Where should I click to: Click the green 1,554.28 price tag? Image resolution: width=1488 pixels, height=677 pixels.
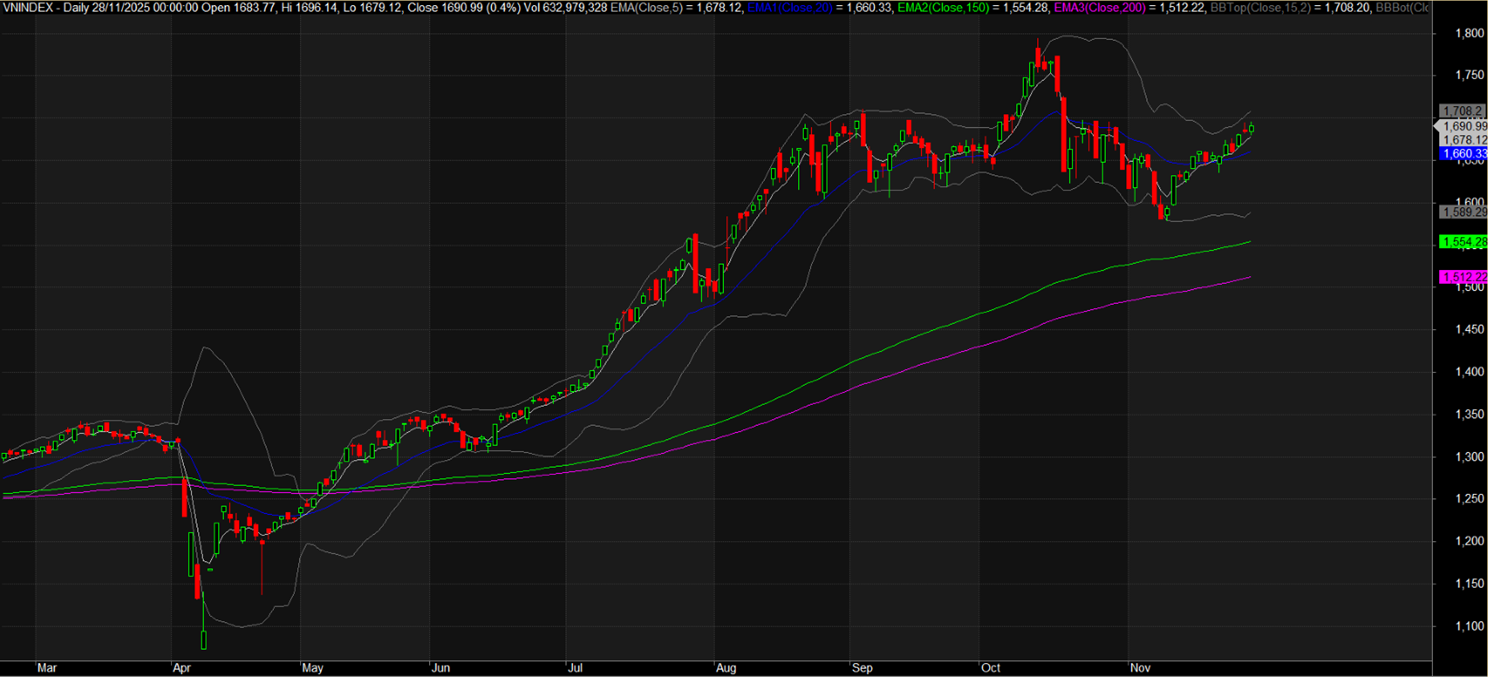pyautogui.click(x=1462, y=242)
